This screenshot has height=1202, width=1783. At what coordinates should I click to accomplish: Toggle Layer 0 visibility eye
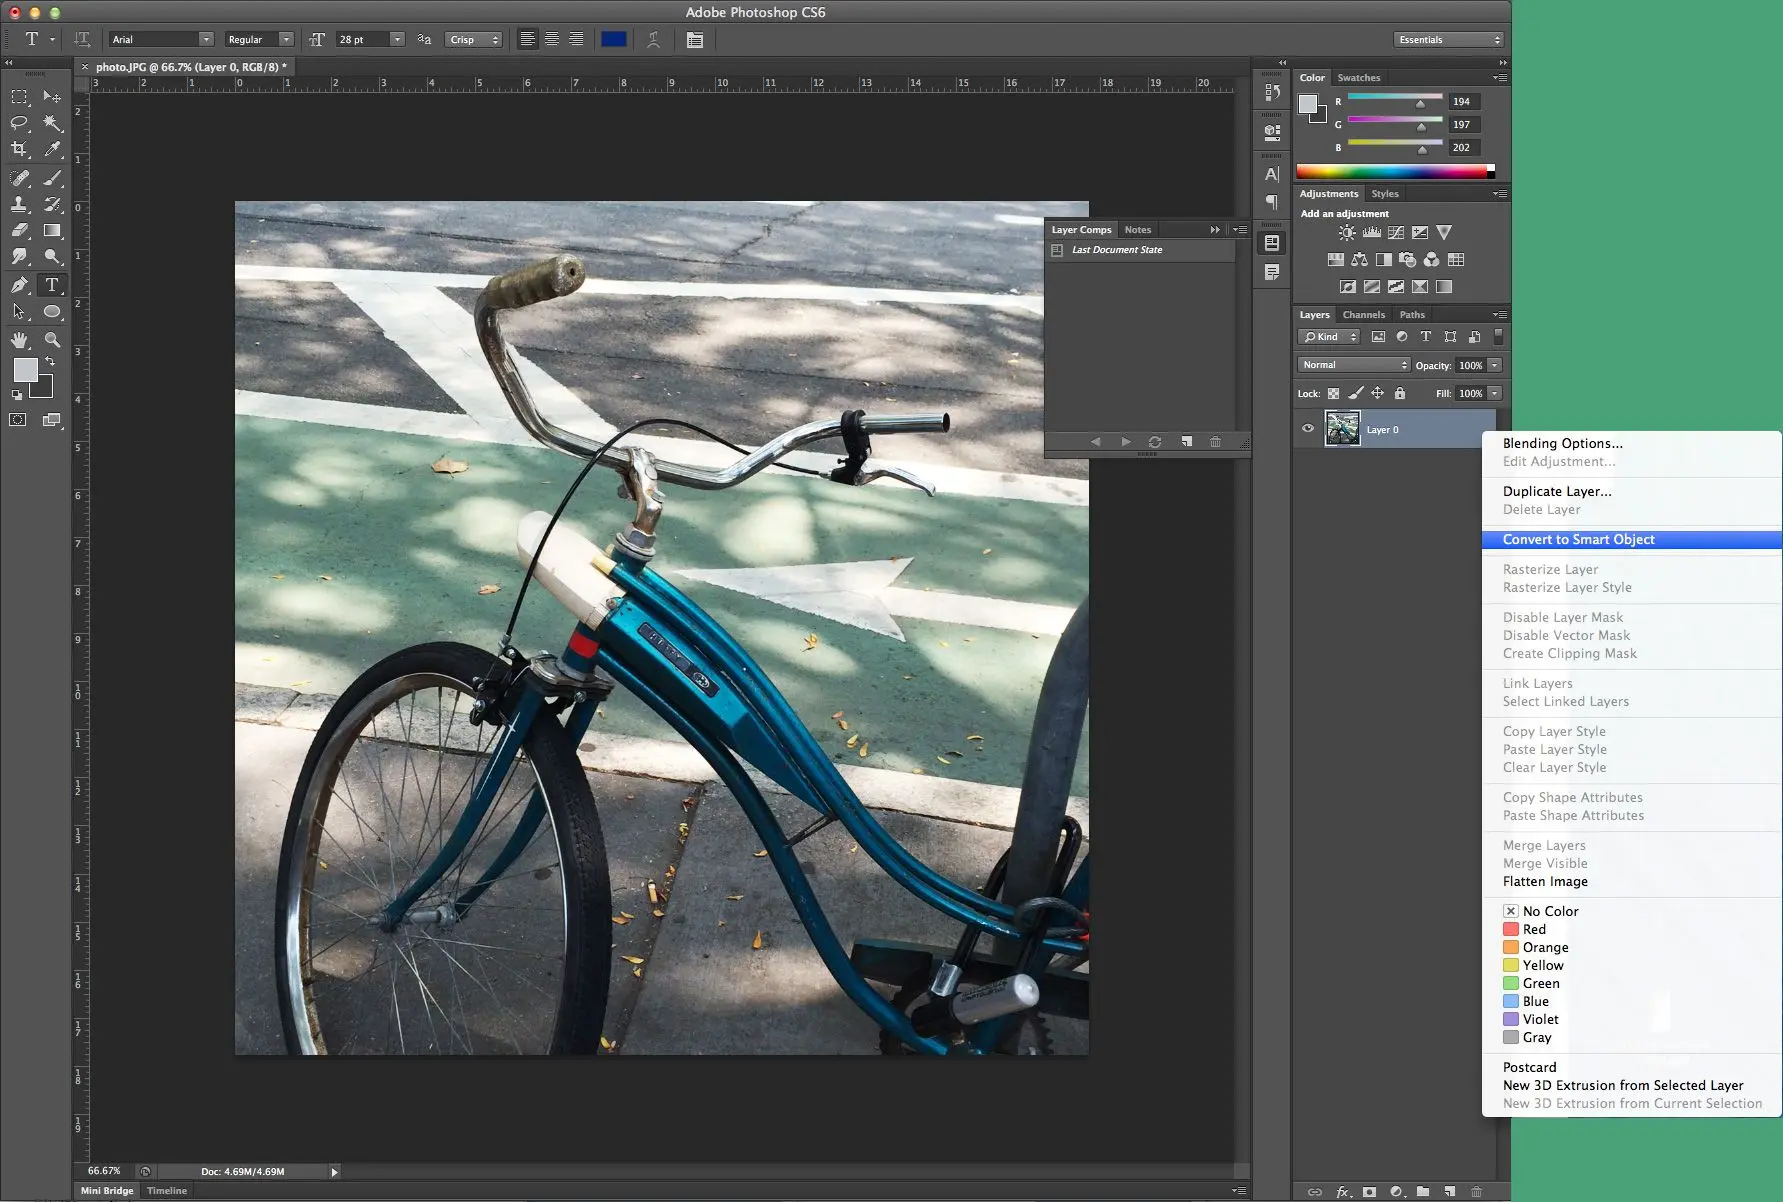[1307, 428]
